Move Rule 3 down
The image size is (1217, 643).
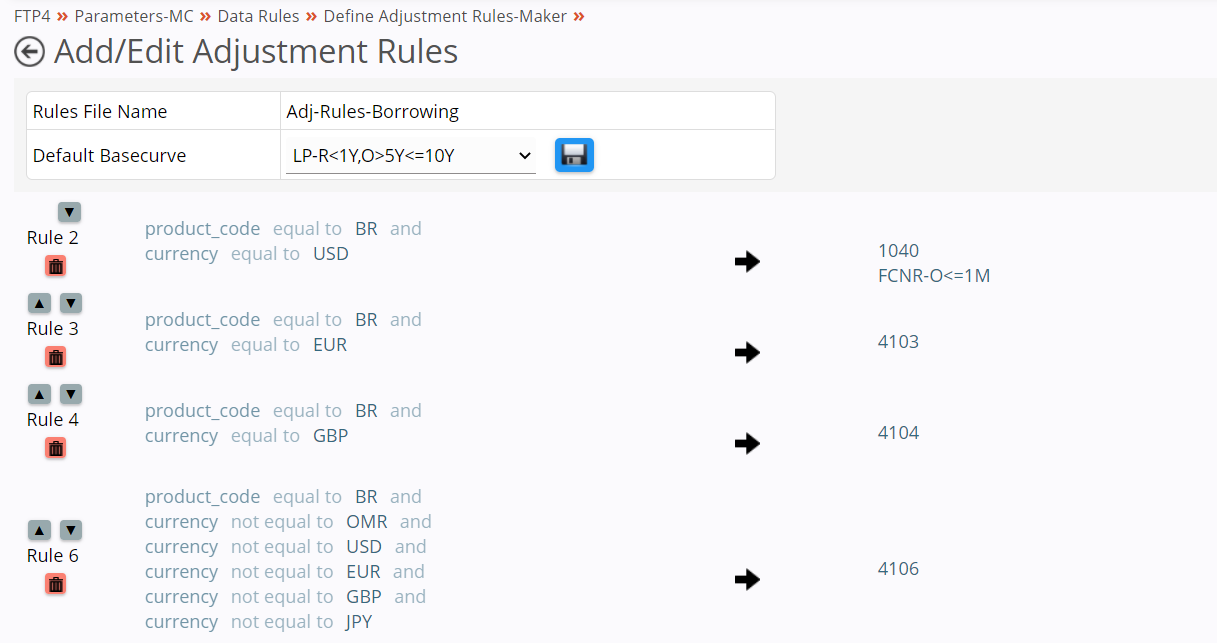(x=71, y=303)
